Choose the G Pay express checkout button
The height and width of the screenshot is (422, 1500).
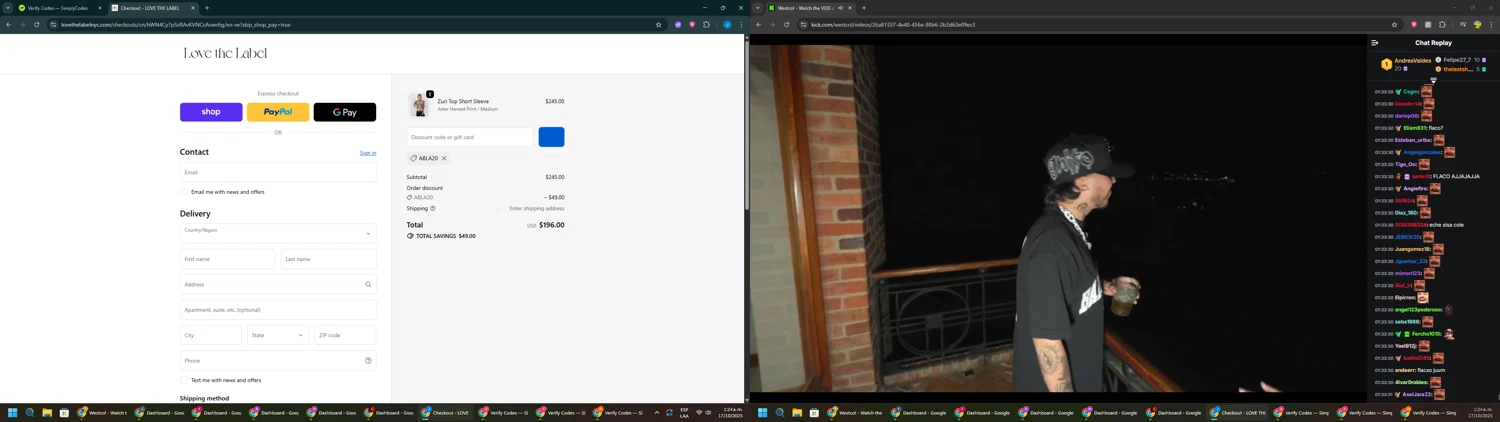(x=345, y=112)
